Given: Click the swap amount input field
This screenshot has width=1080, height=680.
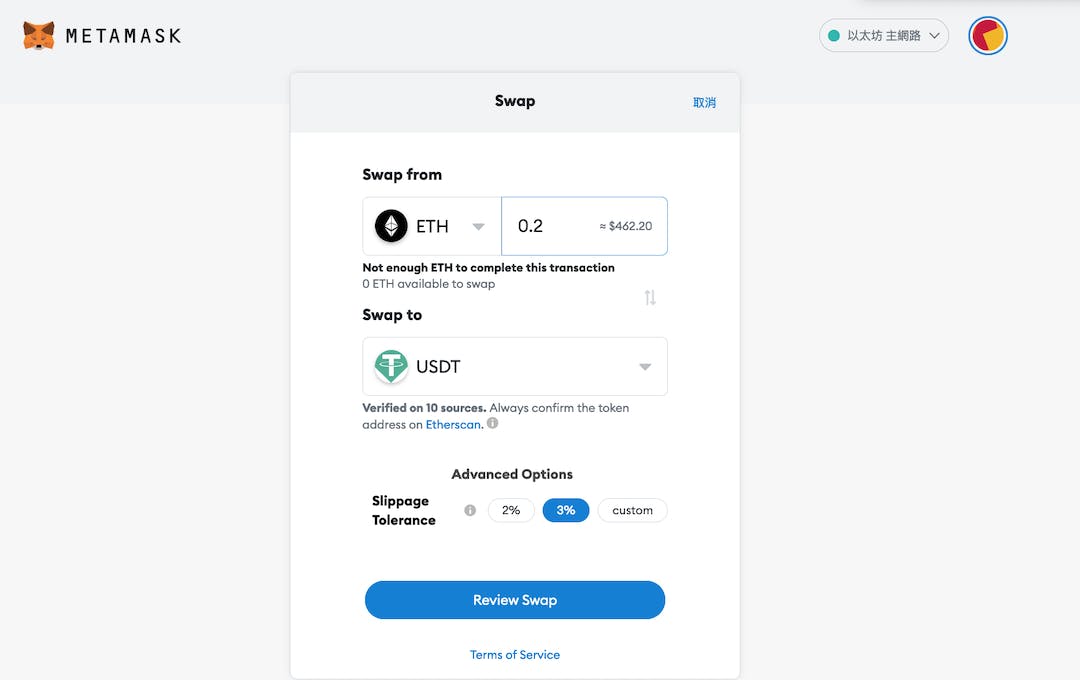Looking at the screenshot, I should pyautogui.click(x=550, y=226).
